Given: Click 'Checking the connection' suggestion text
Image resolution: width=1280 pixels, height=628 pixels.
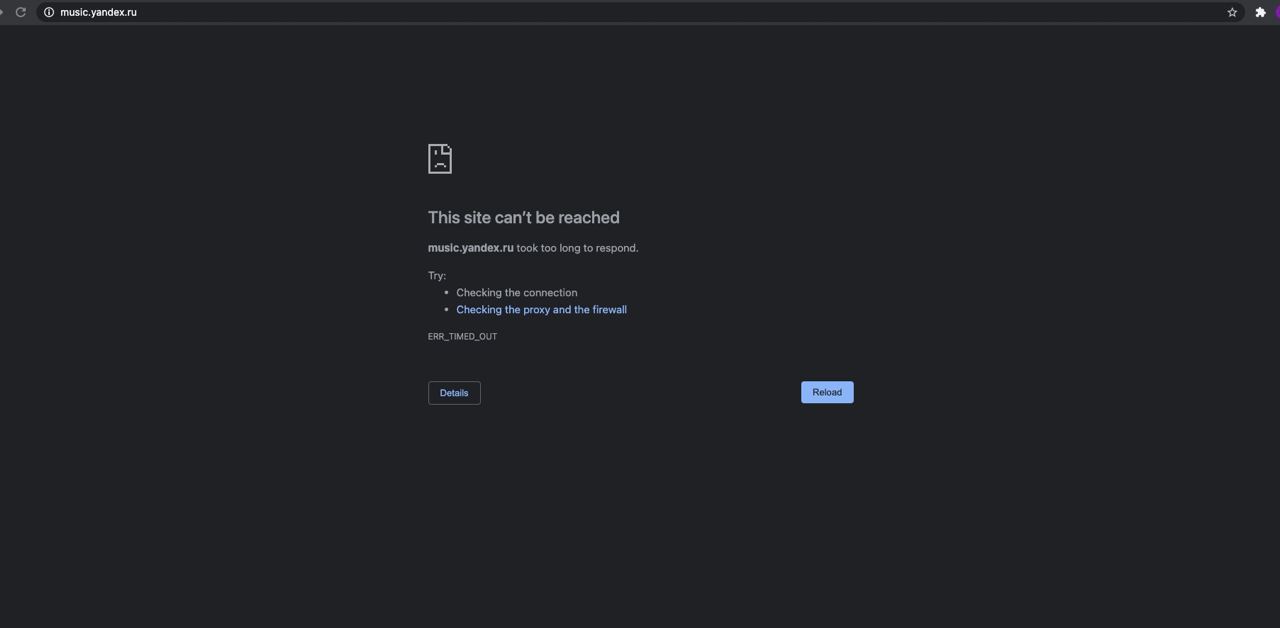Looking at the screenshot, I should coord(516,293).
